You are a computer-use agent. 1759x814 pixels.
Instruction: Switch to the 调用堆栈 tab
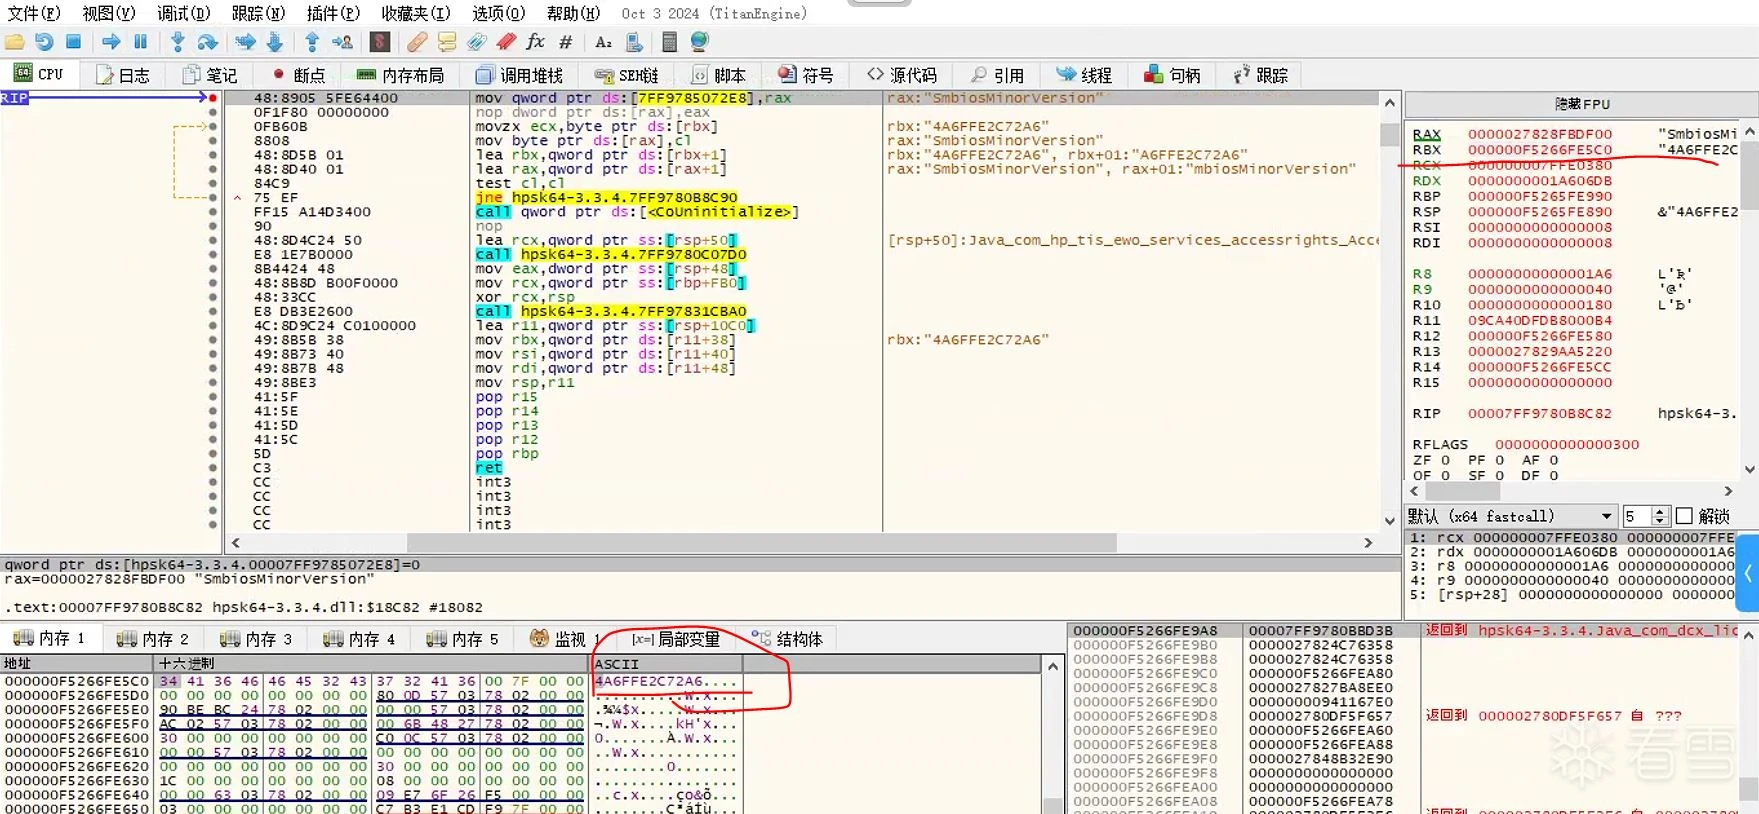pyautogui.click(x=519, y=75)
